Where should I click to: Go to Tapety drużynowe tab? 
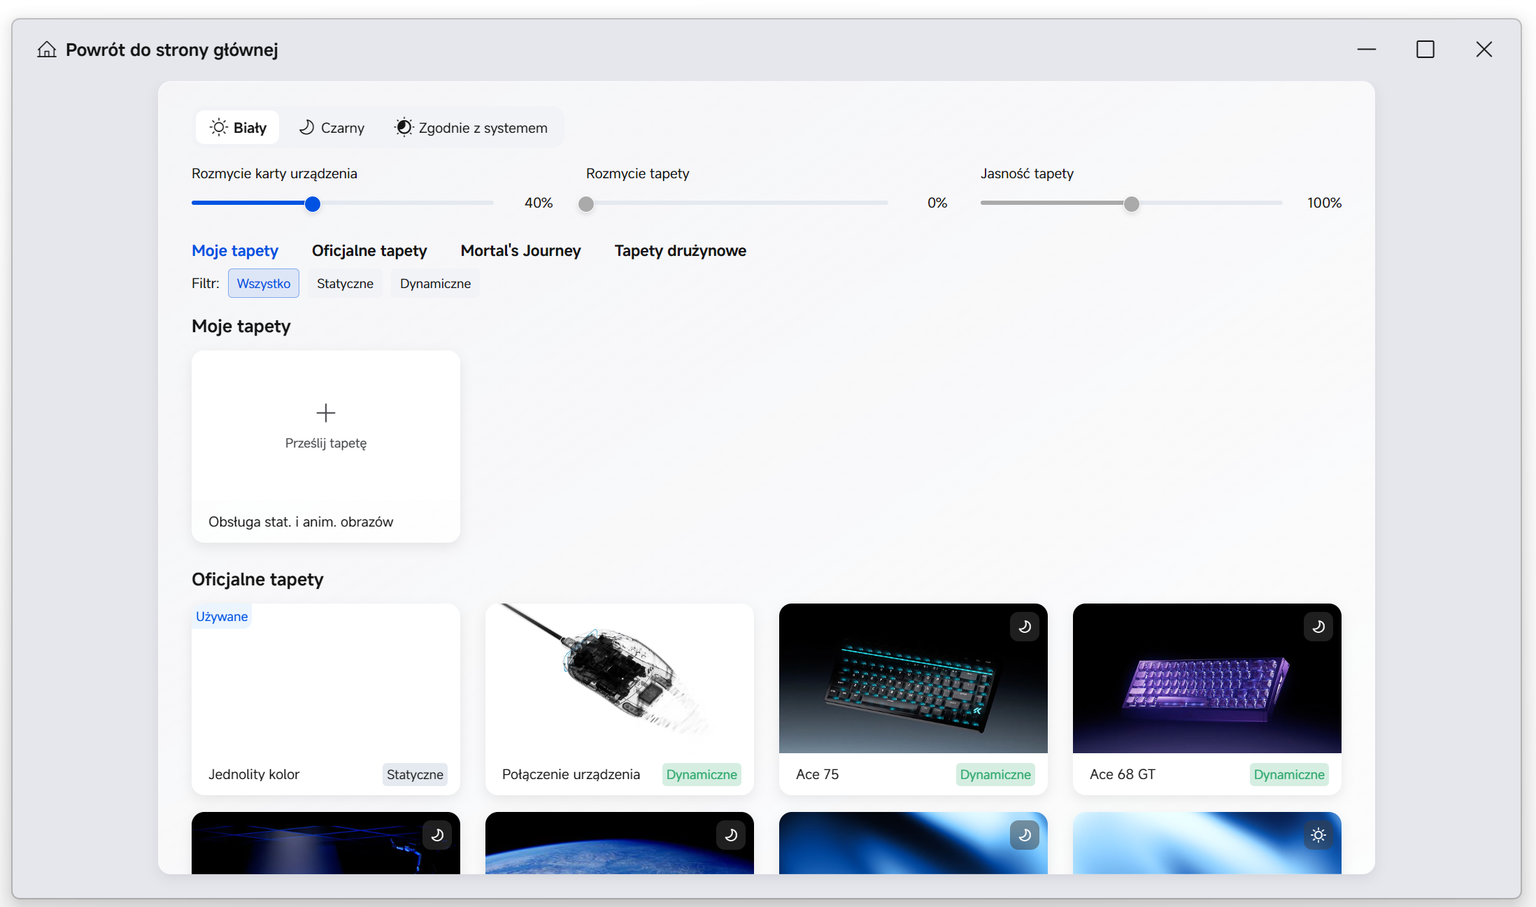[680, 251]
